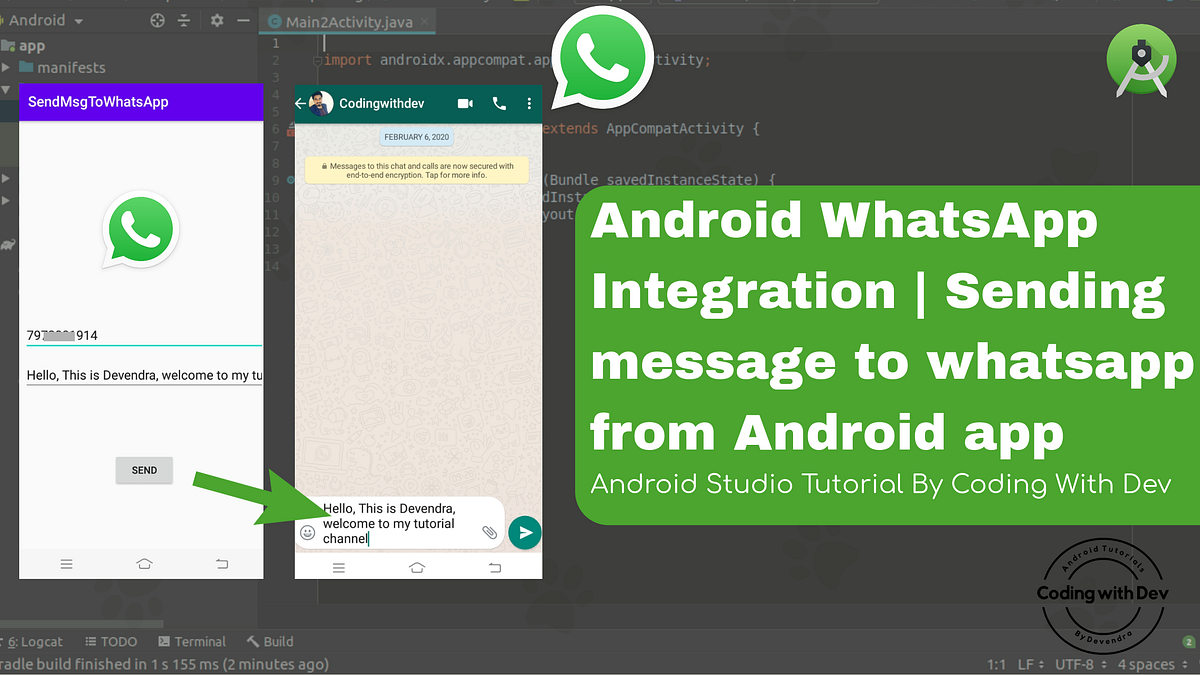The height and width of the screenshot is (675, 1200).
Task: Attach a file using the paperclip icon
Action: coord(490,533)
